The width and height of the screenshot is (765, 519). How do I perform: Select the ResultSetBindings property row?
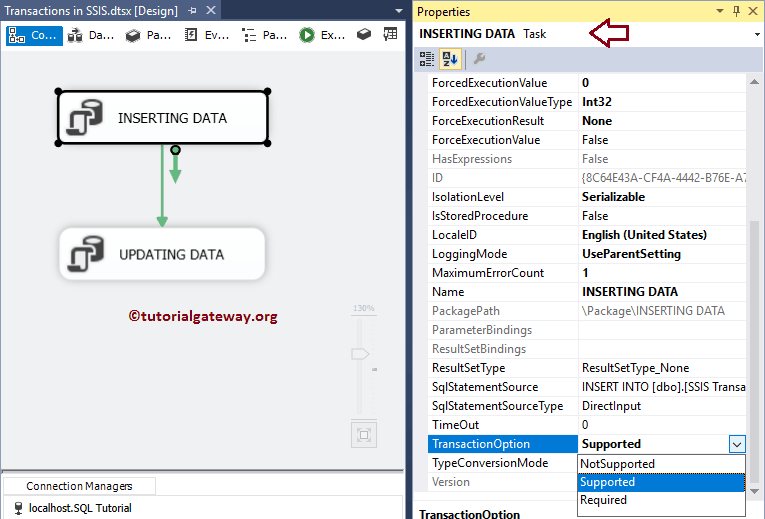[x=587, y=349]
